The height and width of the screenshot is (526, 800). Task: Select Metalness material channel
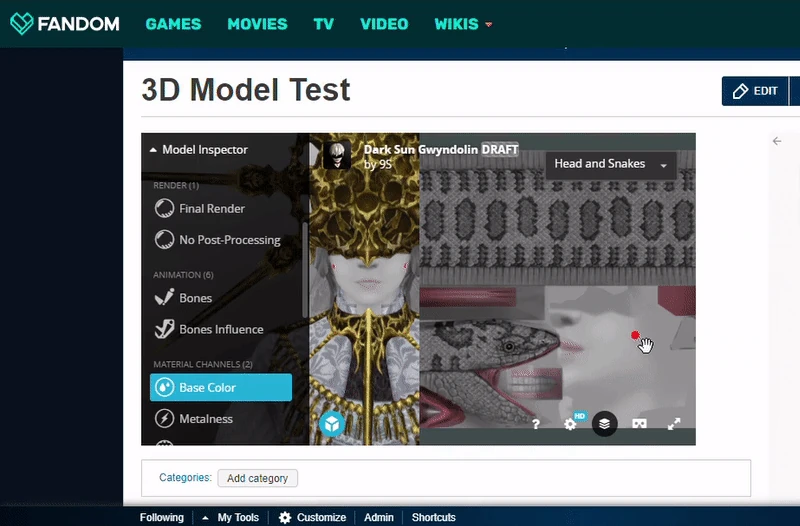point(194,418)
